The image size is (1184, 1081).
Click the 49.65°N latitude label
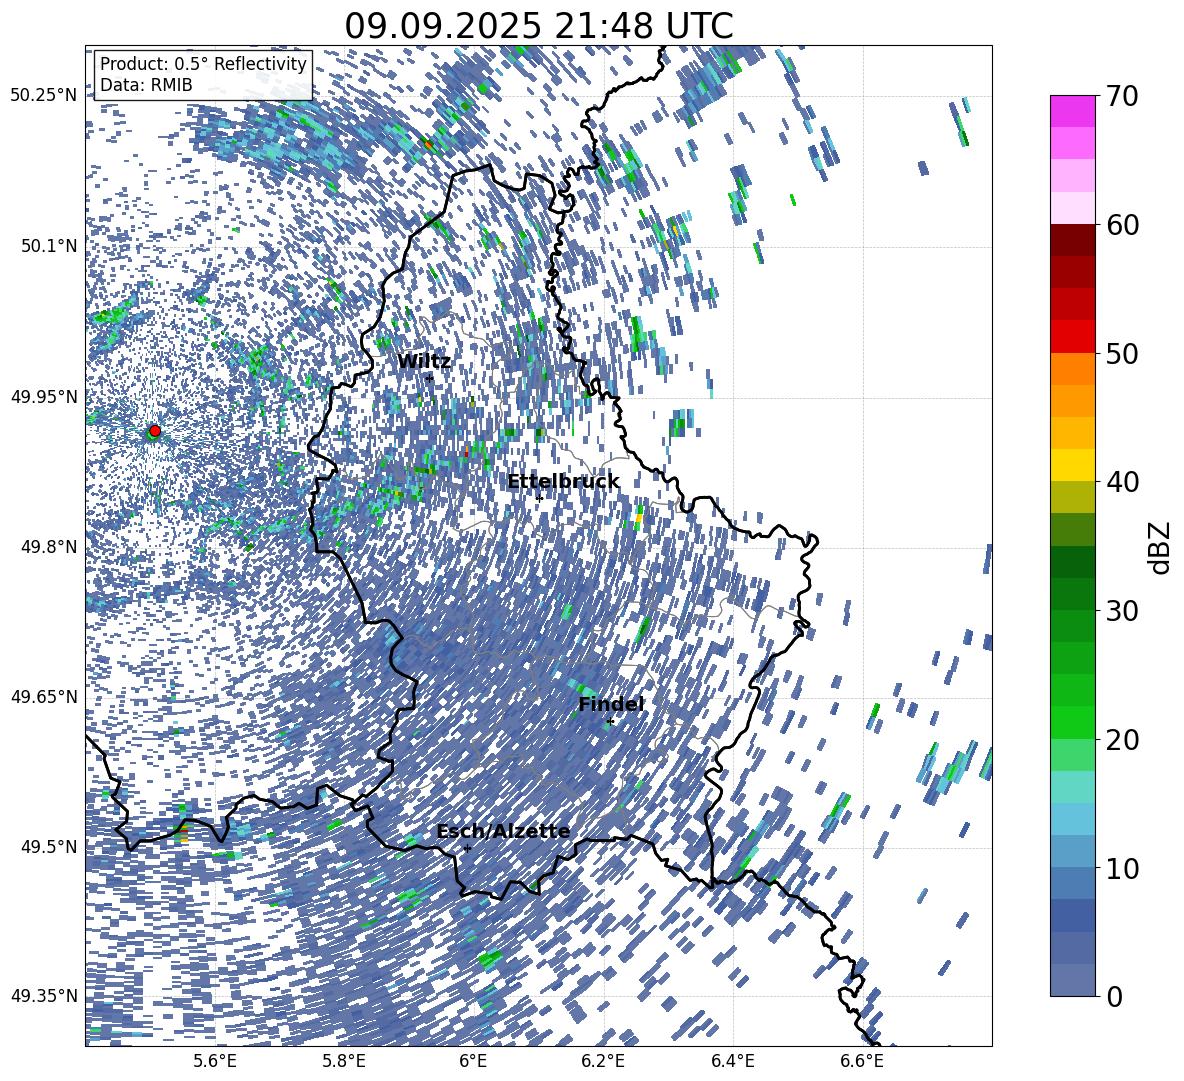pos(45,696)
